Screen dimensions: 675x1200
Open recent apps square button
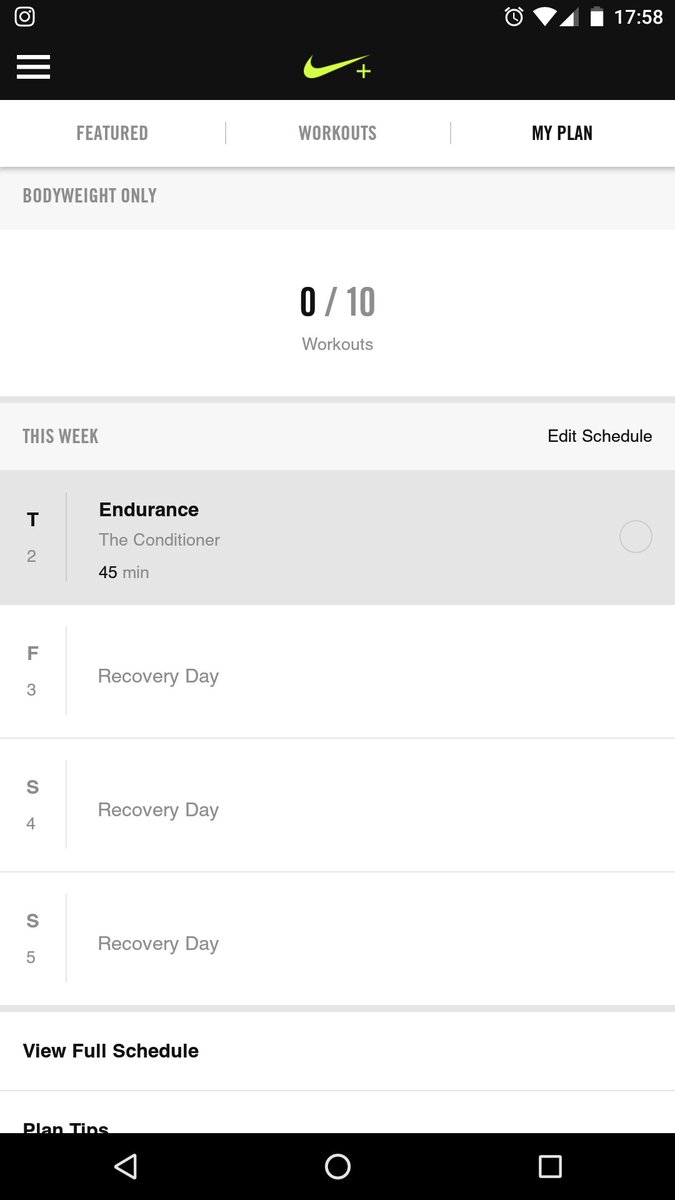pos(550,1166)
